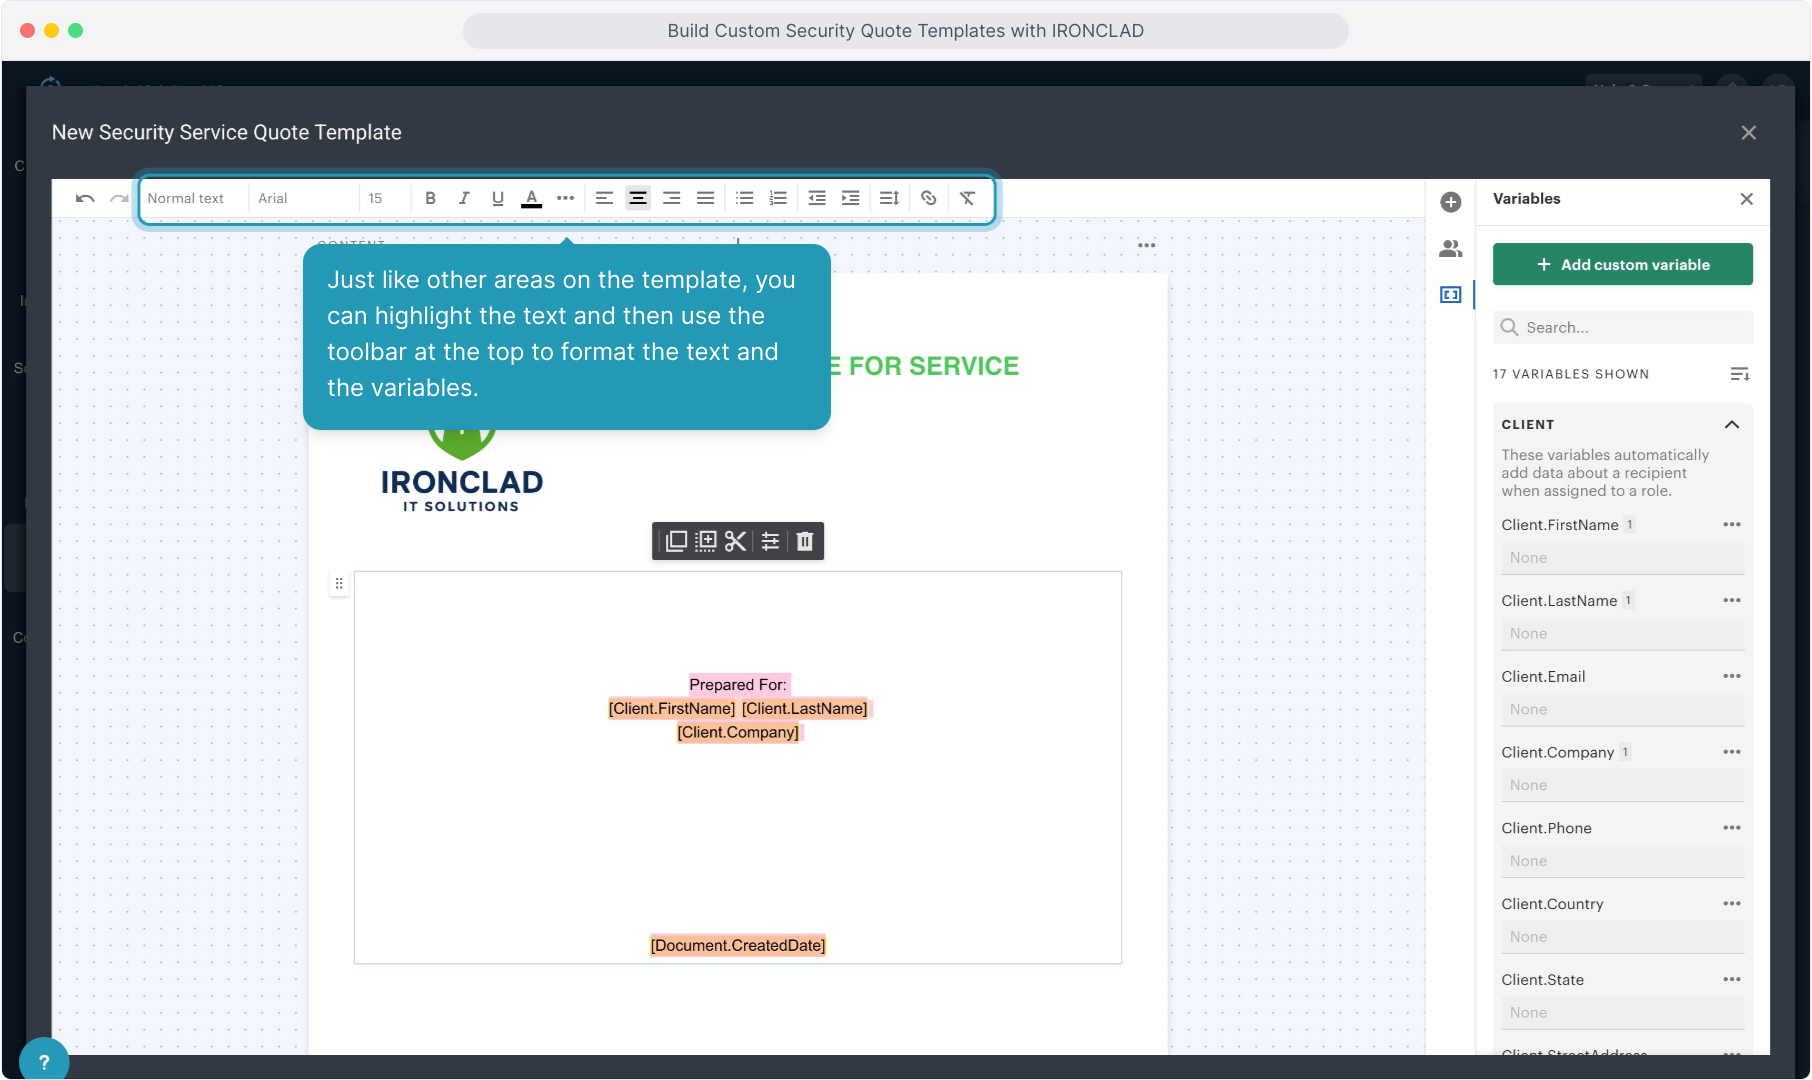Click the help question mark button
This screenshot has width=1812, height=1080.
(44, 1061)
